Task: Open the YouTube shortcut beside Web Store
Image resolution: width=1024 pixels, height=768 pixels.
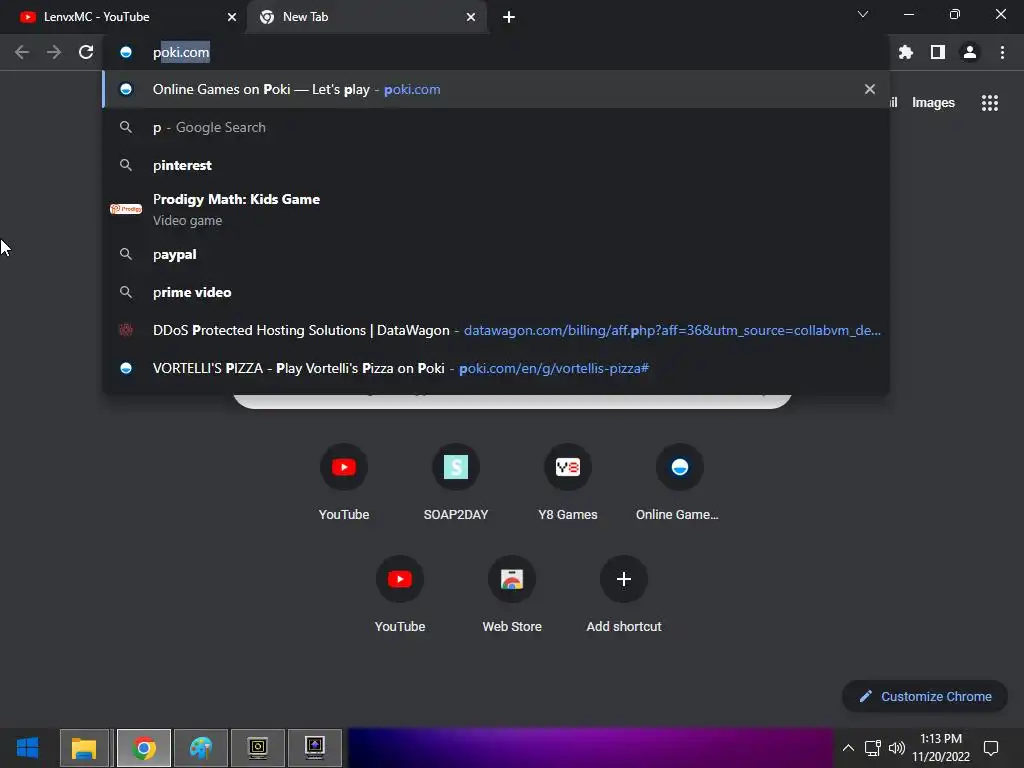Action: point(400,595)
